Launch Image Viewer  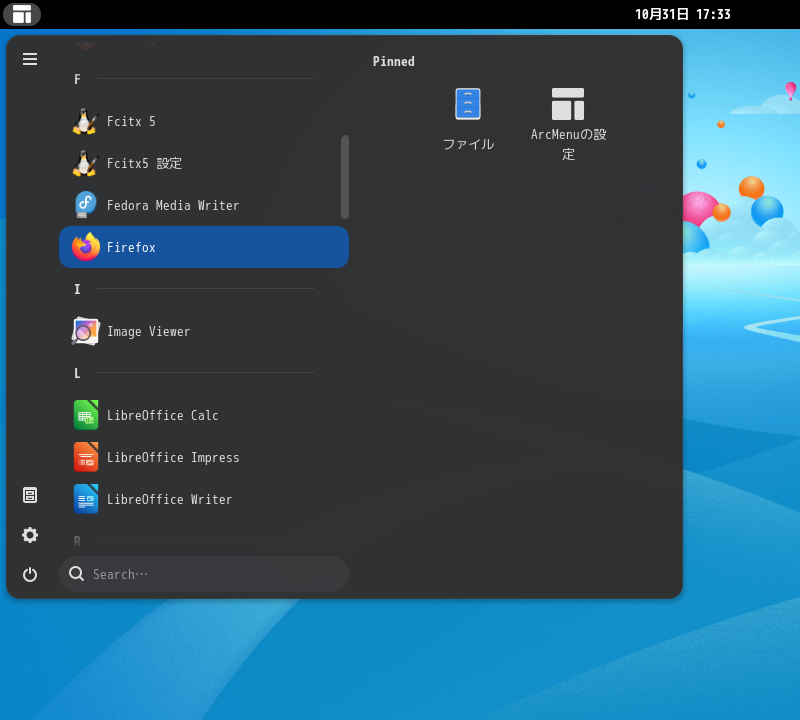tap(204, 331)
